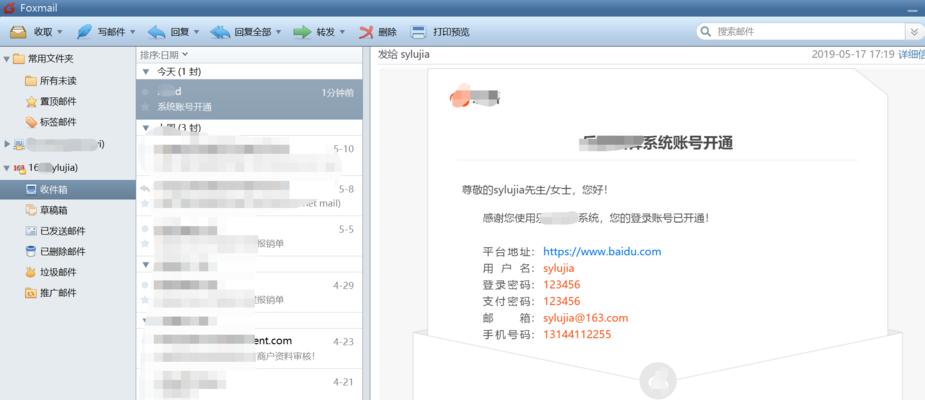
Task: Open the email dated 4-23
Action: tap(249, 348)
